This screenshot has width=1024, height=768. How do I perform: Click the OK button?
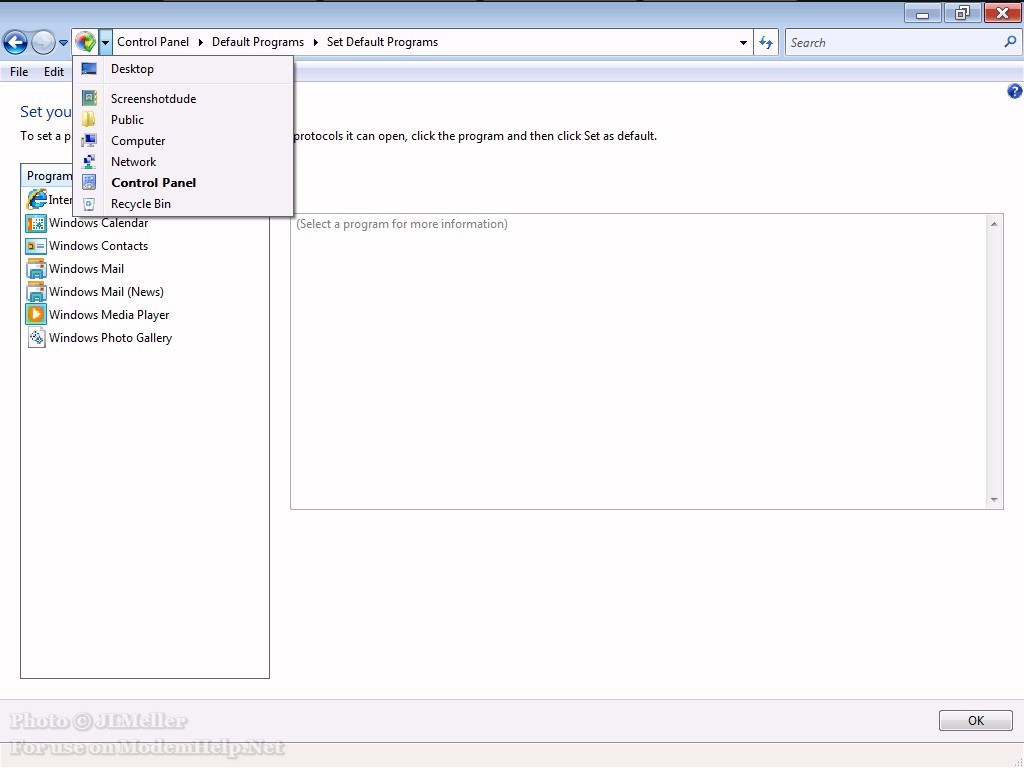[x=976, y=720]
